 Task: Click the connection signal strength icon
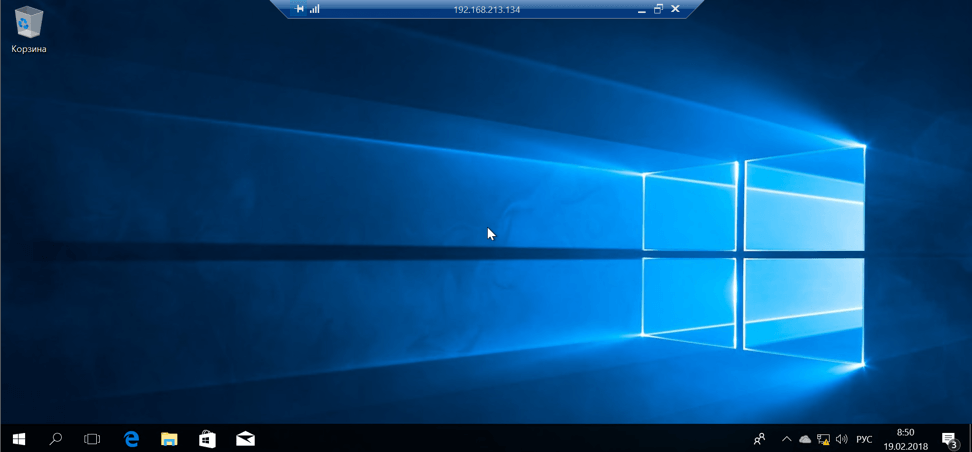pos(315,9)
